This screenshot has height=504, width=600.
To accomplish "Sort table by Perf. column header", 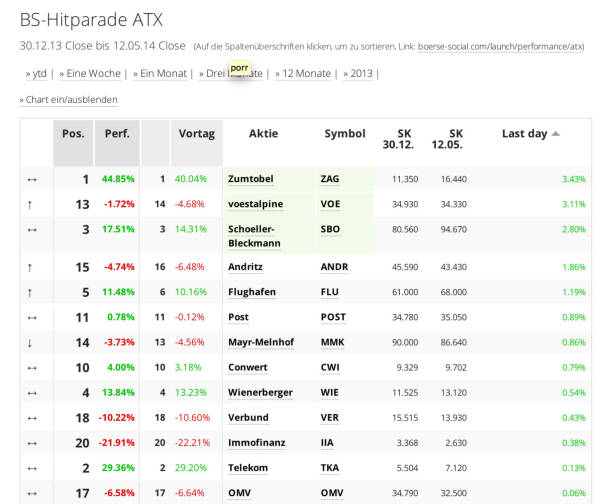I will click(x=117, y=134).
